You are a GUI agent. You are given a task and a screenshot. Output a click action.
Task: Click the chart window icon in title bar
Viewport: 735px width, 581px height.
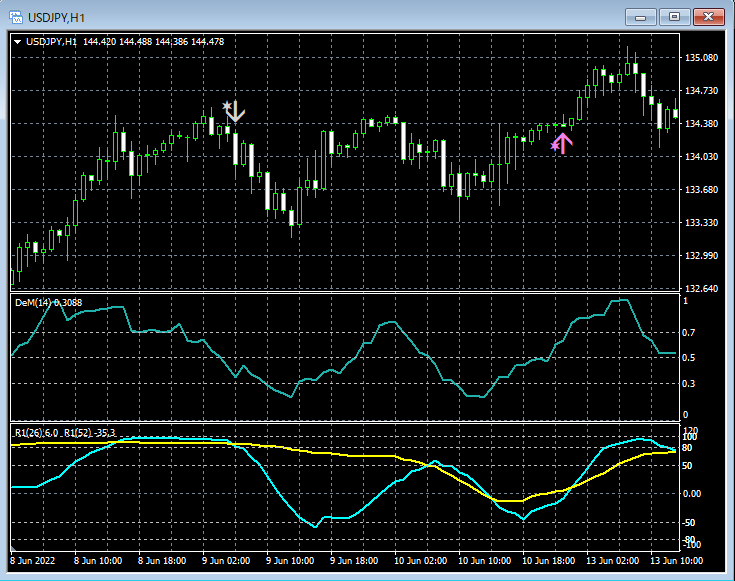[x=16, y=16]
